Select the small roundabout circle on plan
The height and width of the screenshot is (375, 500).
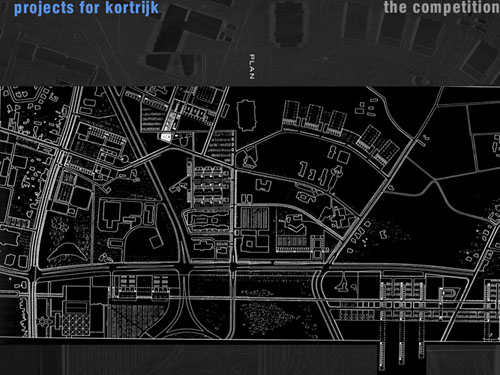click(x=125, y=159)
